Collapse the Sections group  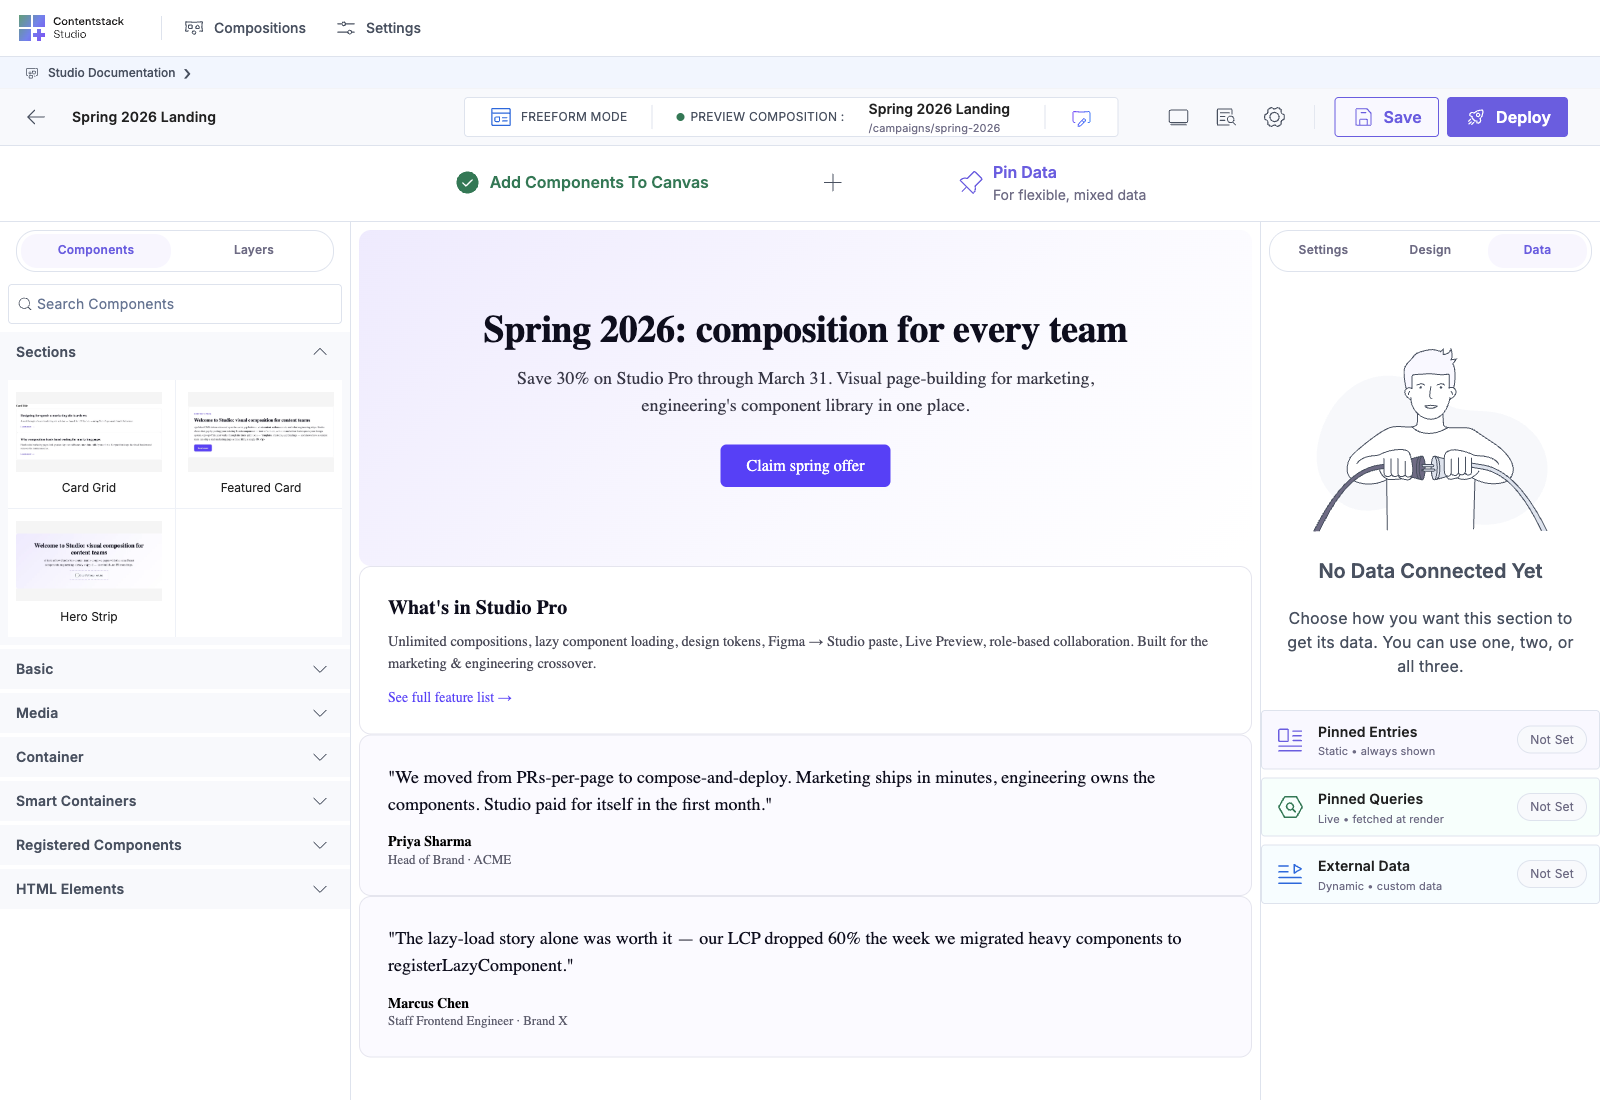[320, 352]
